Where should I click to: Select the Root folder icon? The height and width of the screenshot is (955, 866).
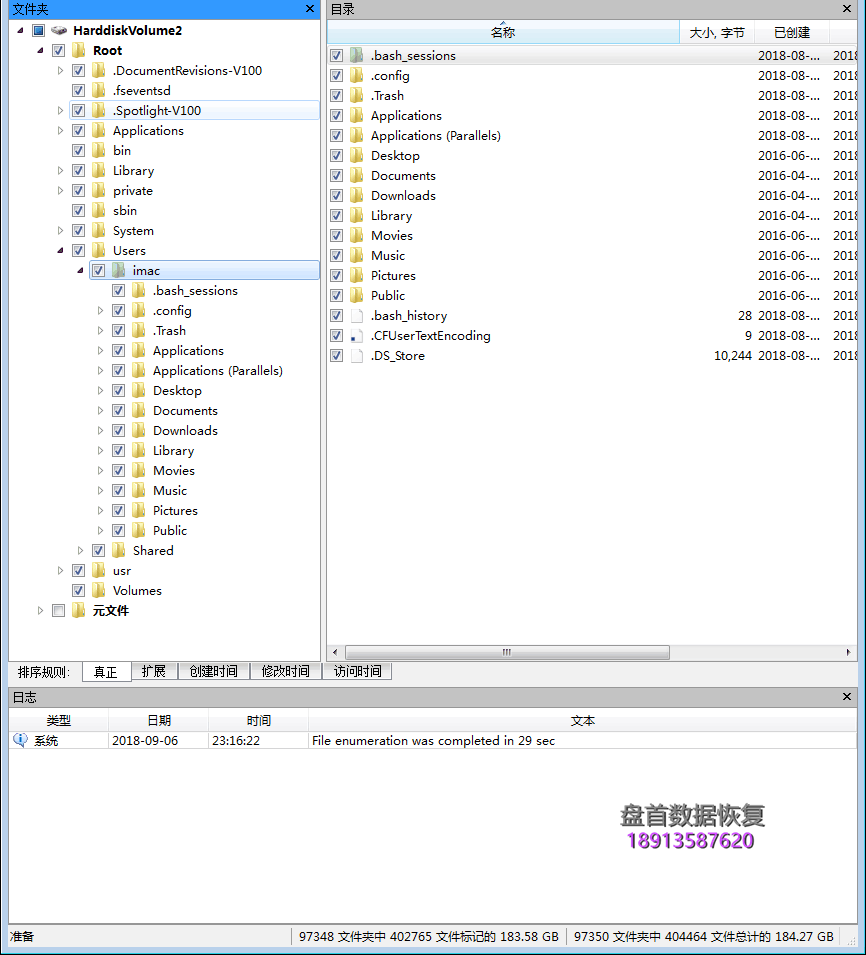coord(77,50)
